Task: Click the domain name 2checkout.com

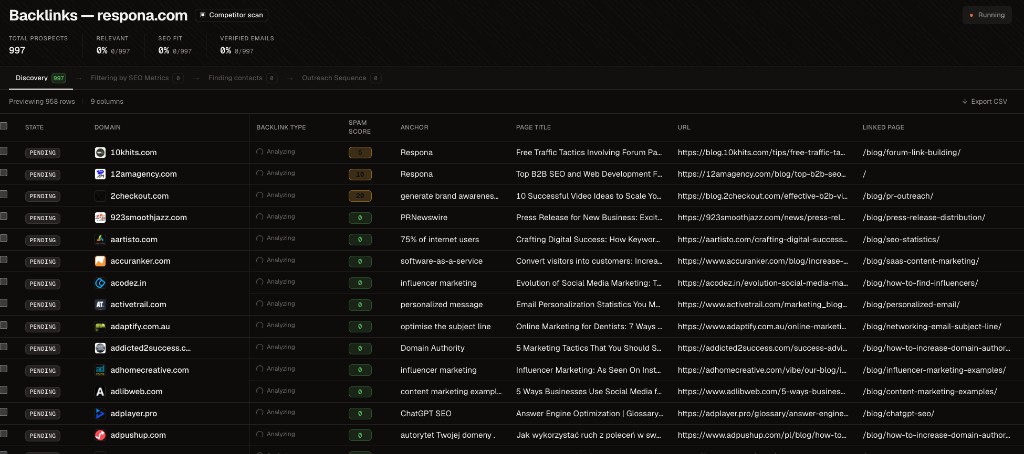Action: point(140,196)
